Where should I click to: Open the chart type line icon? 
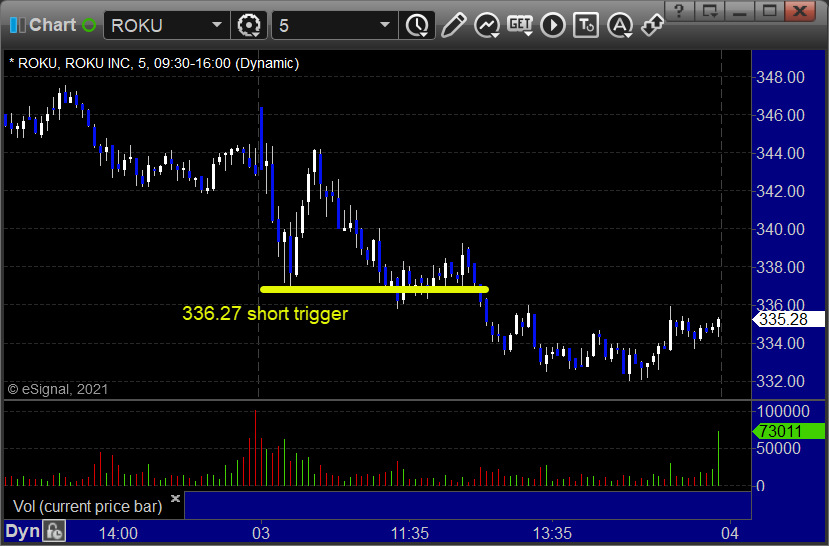coord(487,25)
